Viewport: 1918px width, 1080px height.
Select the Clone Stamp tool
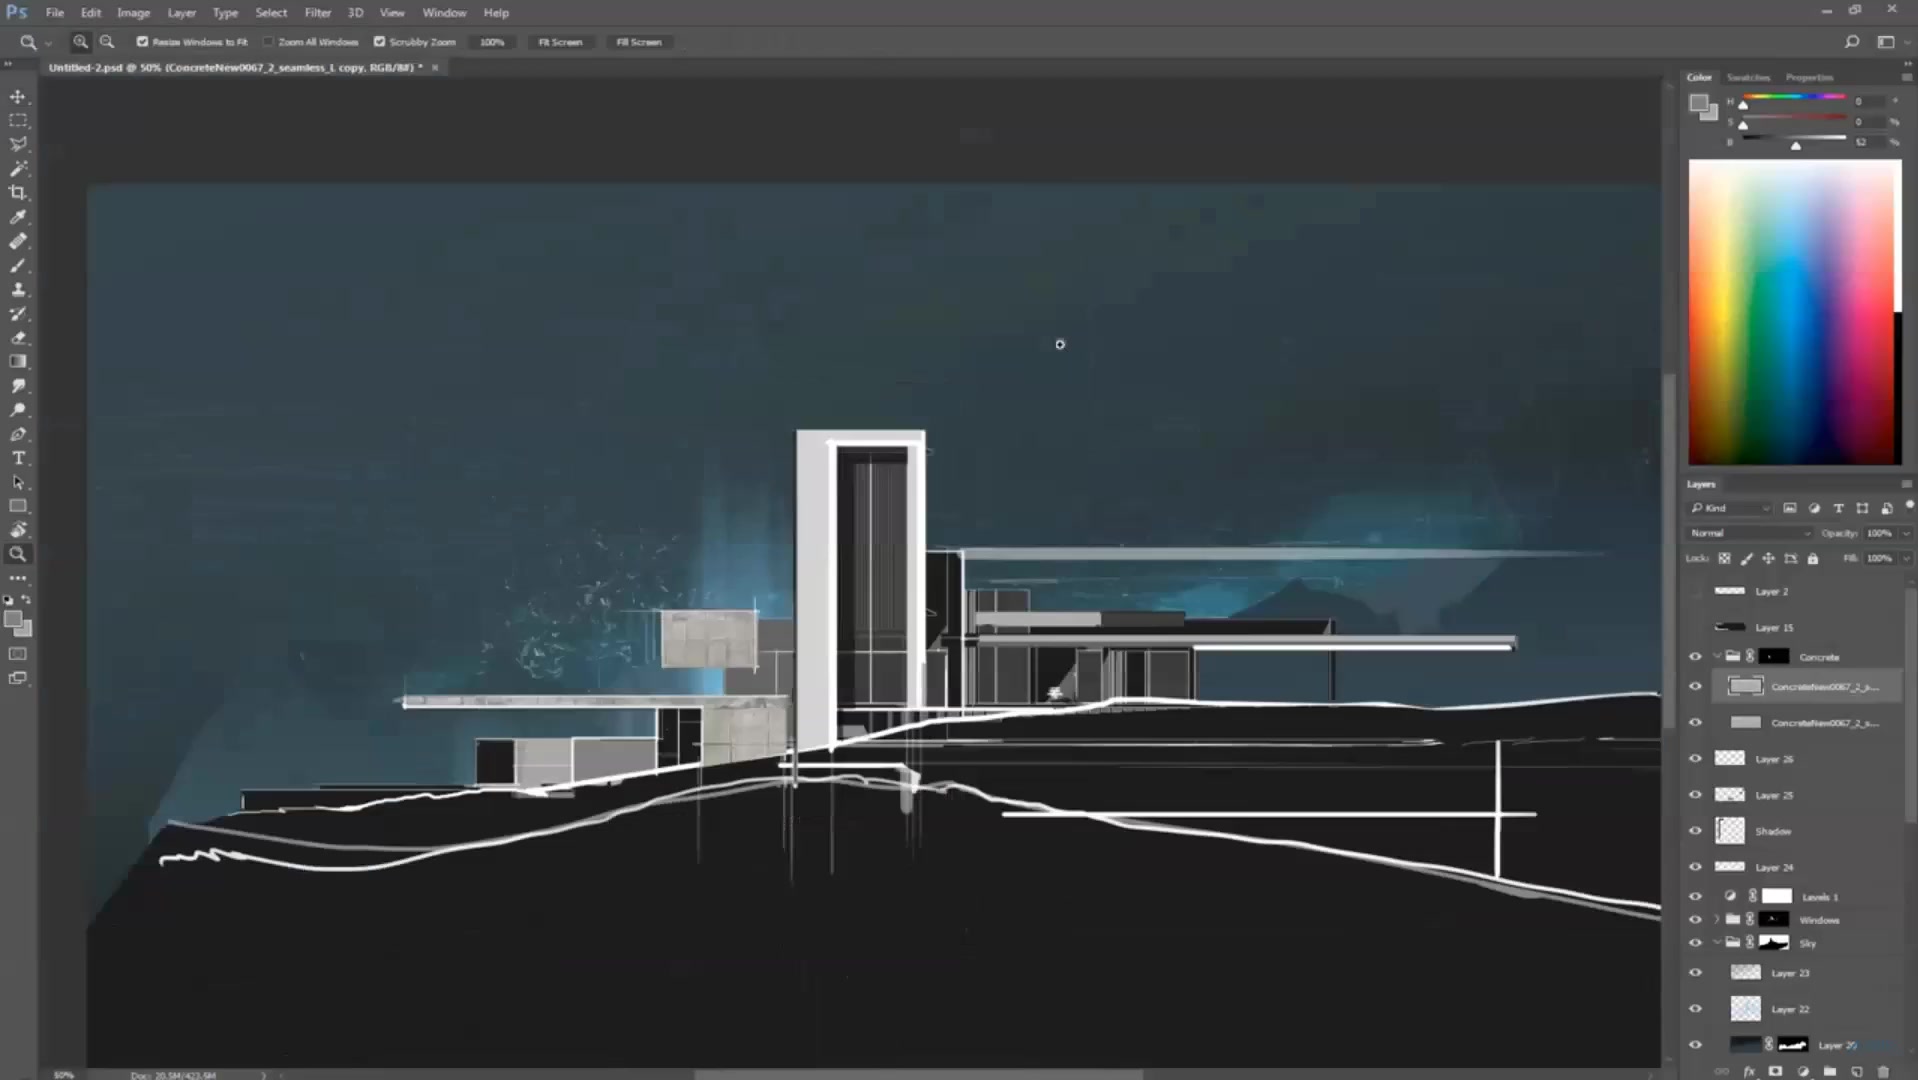tap(18, 290)
